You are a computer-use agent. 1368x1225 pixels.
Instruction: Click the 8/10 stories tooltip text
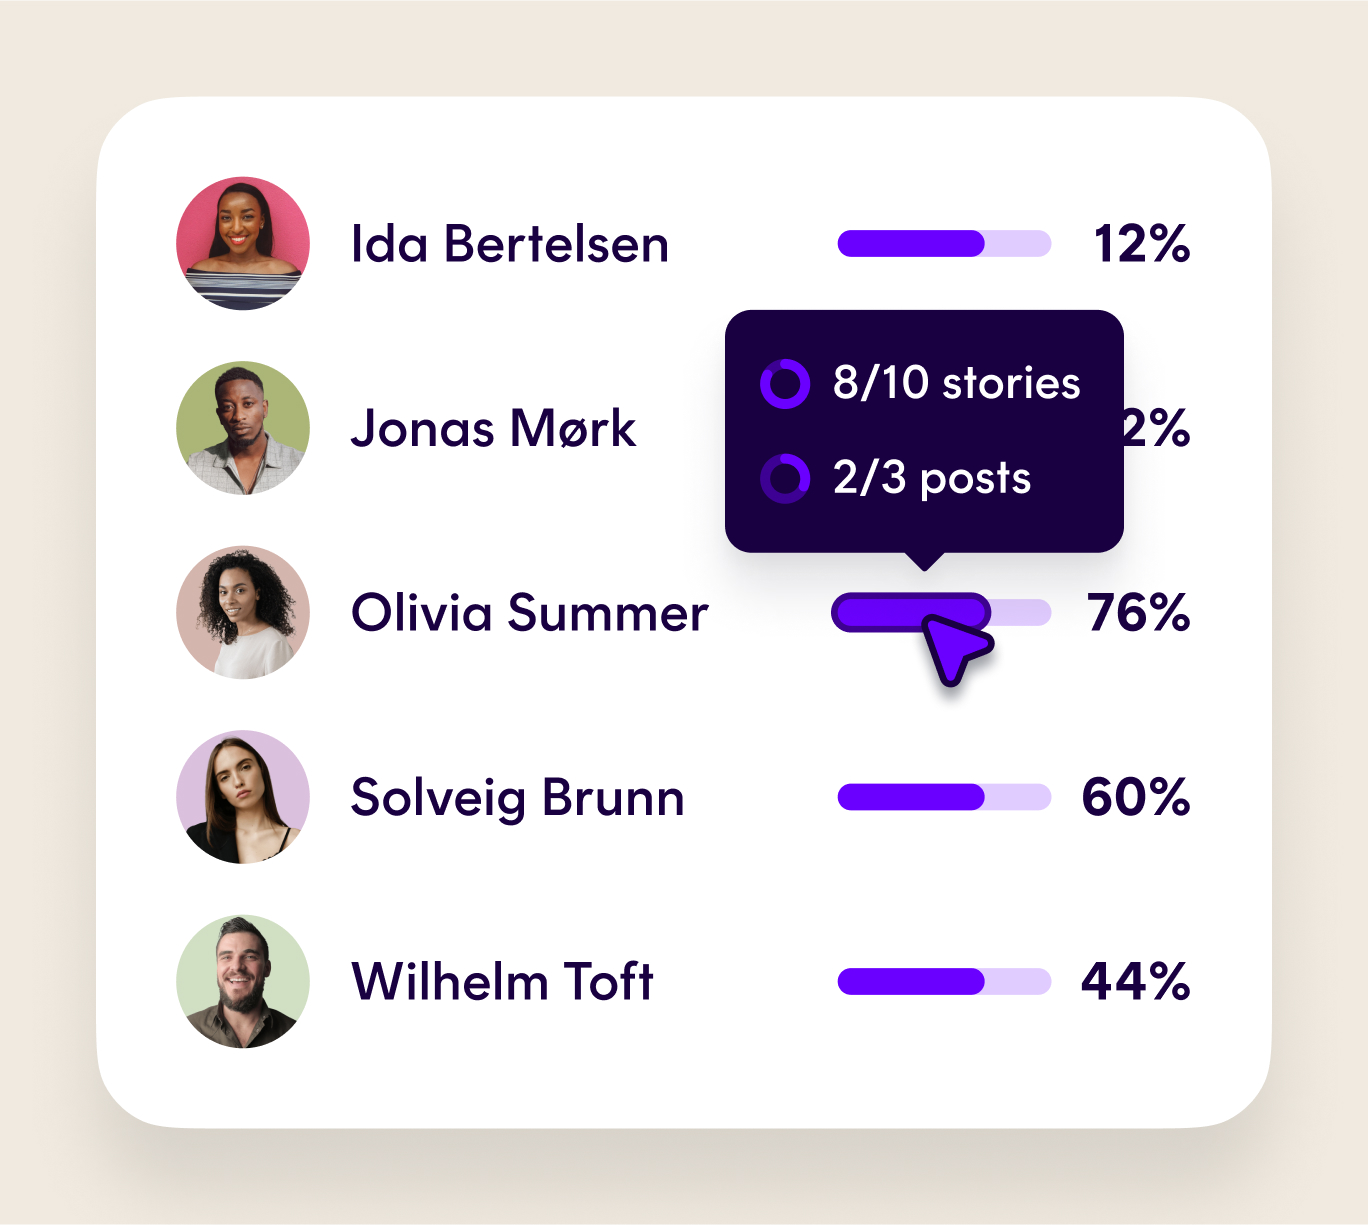pos(957,383)
